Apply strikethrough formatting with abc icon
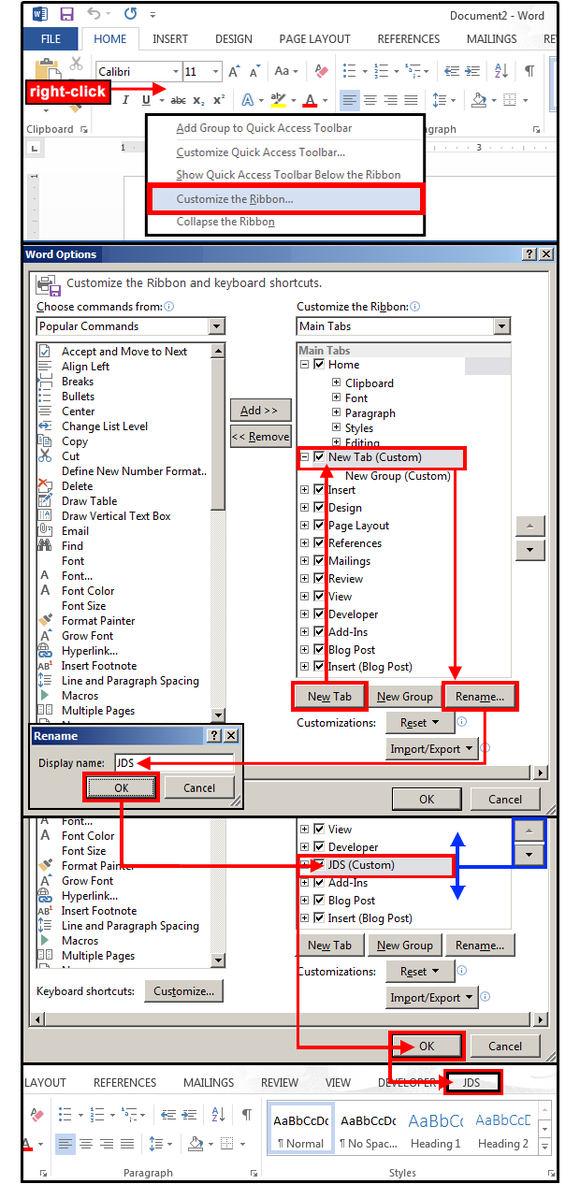 178,100
